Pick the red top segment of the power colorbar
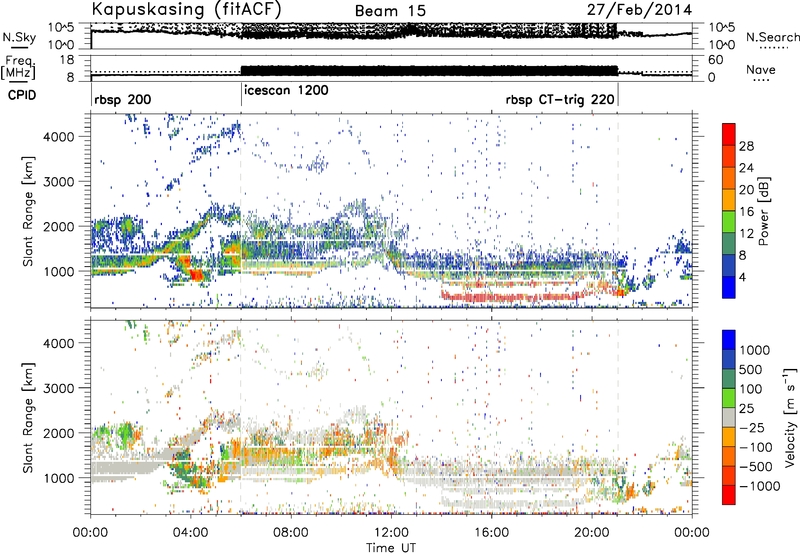Screen dimensions: 800x554 729,134
